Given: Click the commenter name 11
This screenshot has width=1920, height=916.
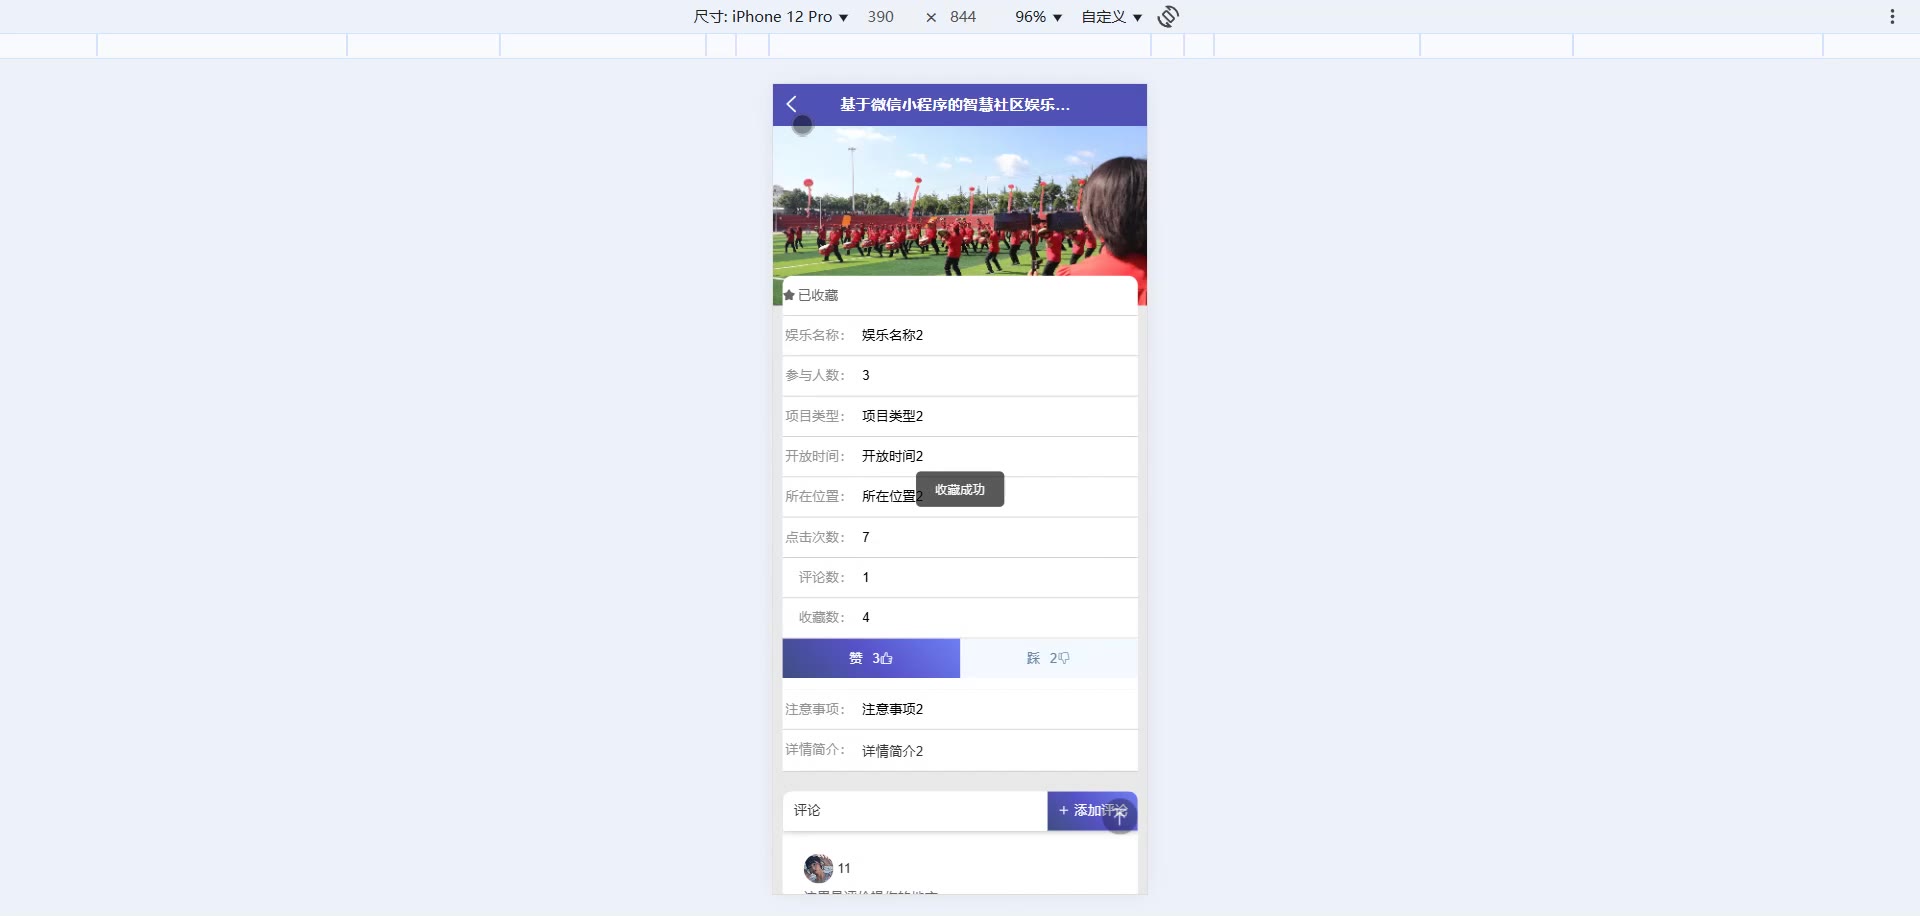Looking at the screenshot, I should [x=844, y=868].
